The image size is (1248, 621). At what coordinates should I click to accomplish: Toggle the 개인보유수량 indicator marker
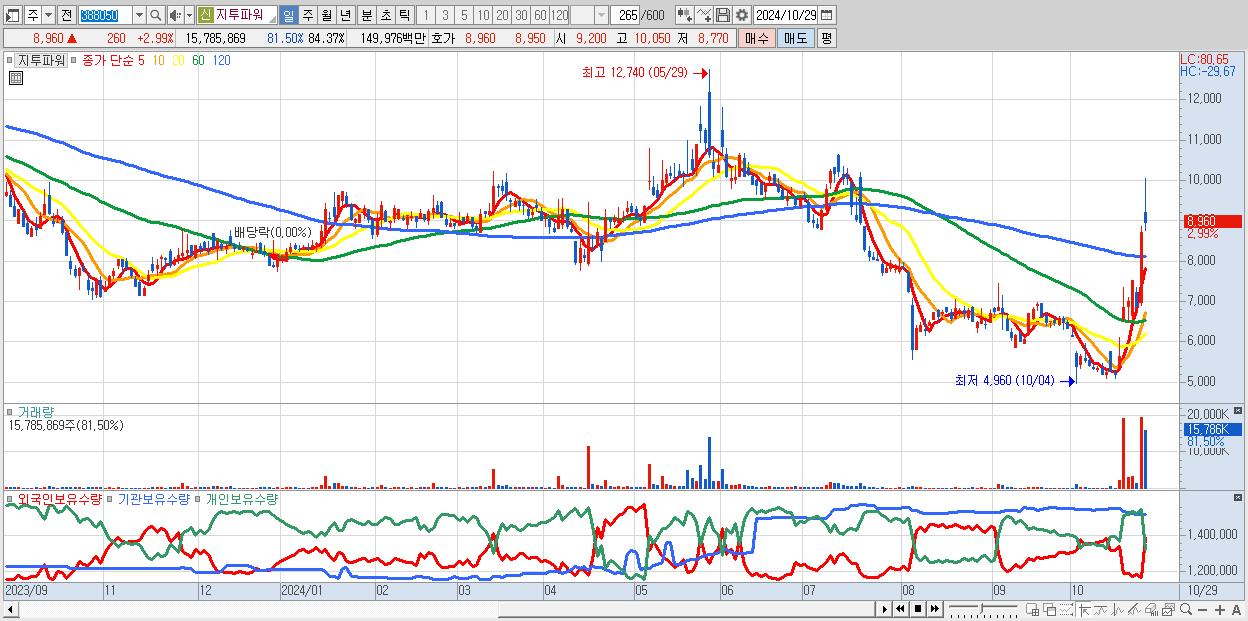tap(199, 498)
